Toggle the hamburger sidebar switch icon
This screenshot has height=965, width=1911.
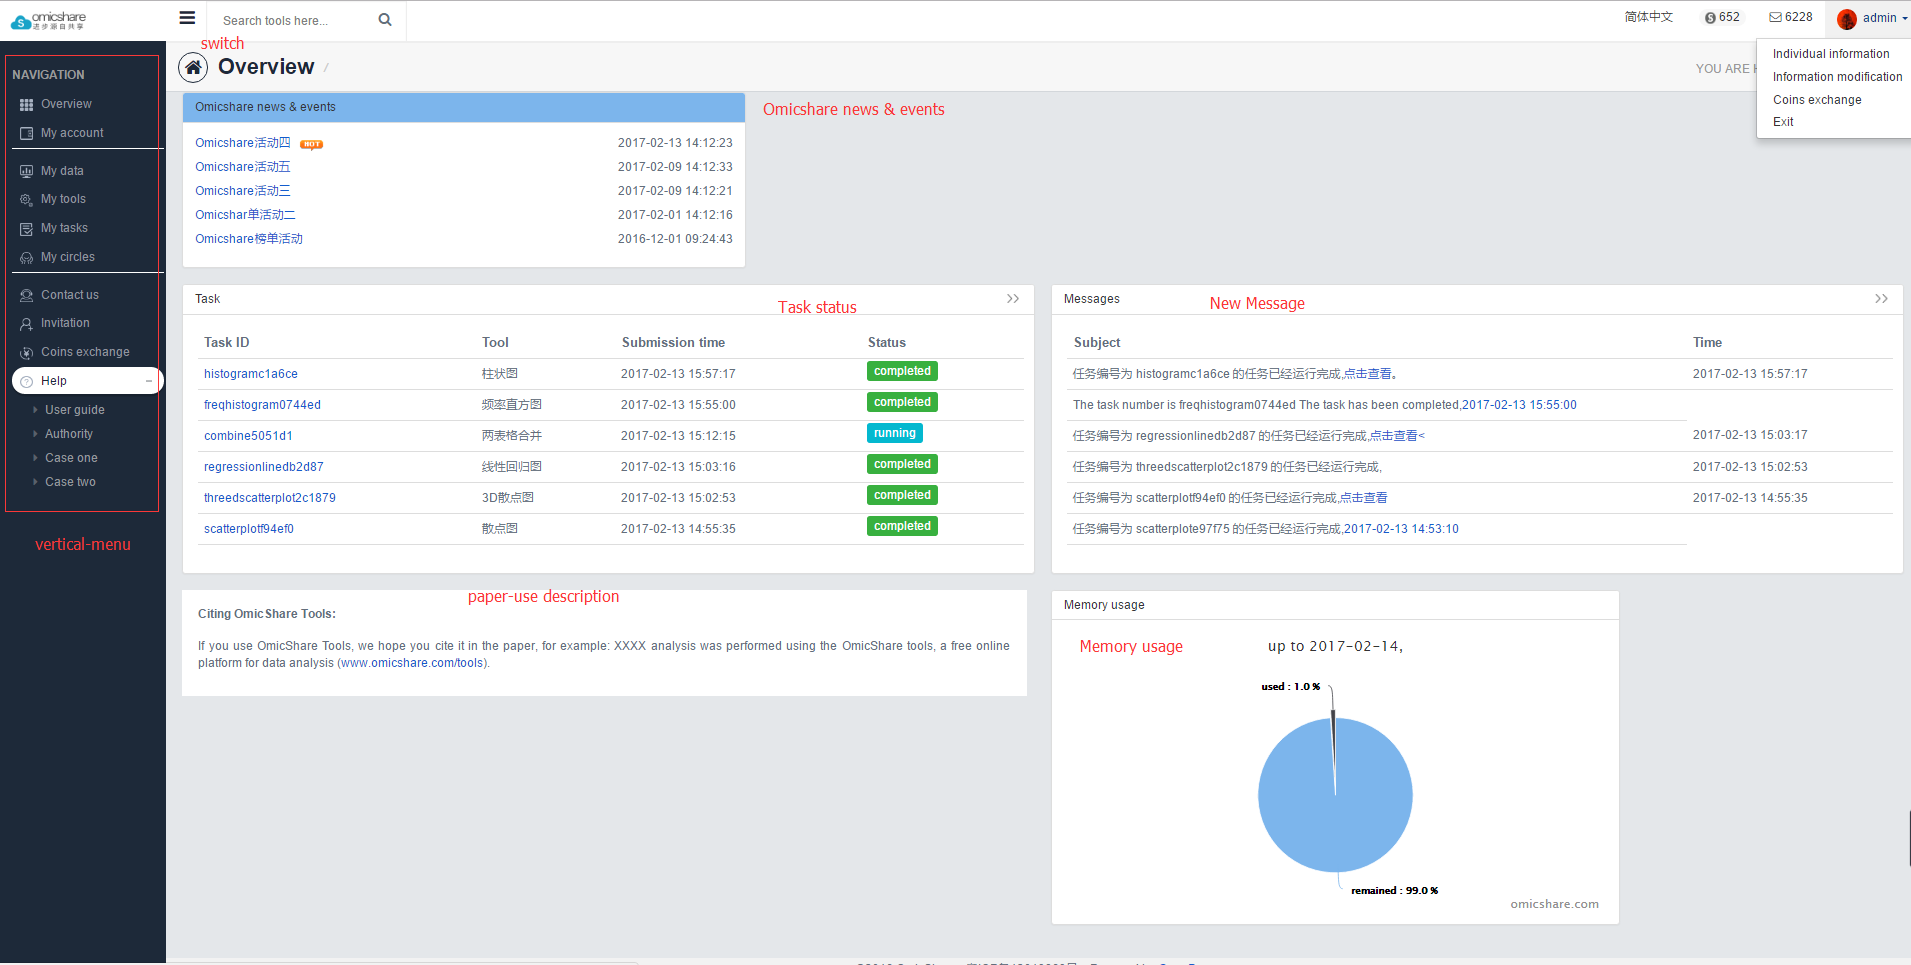(x=187, y=18)
